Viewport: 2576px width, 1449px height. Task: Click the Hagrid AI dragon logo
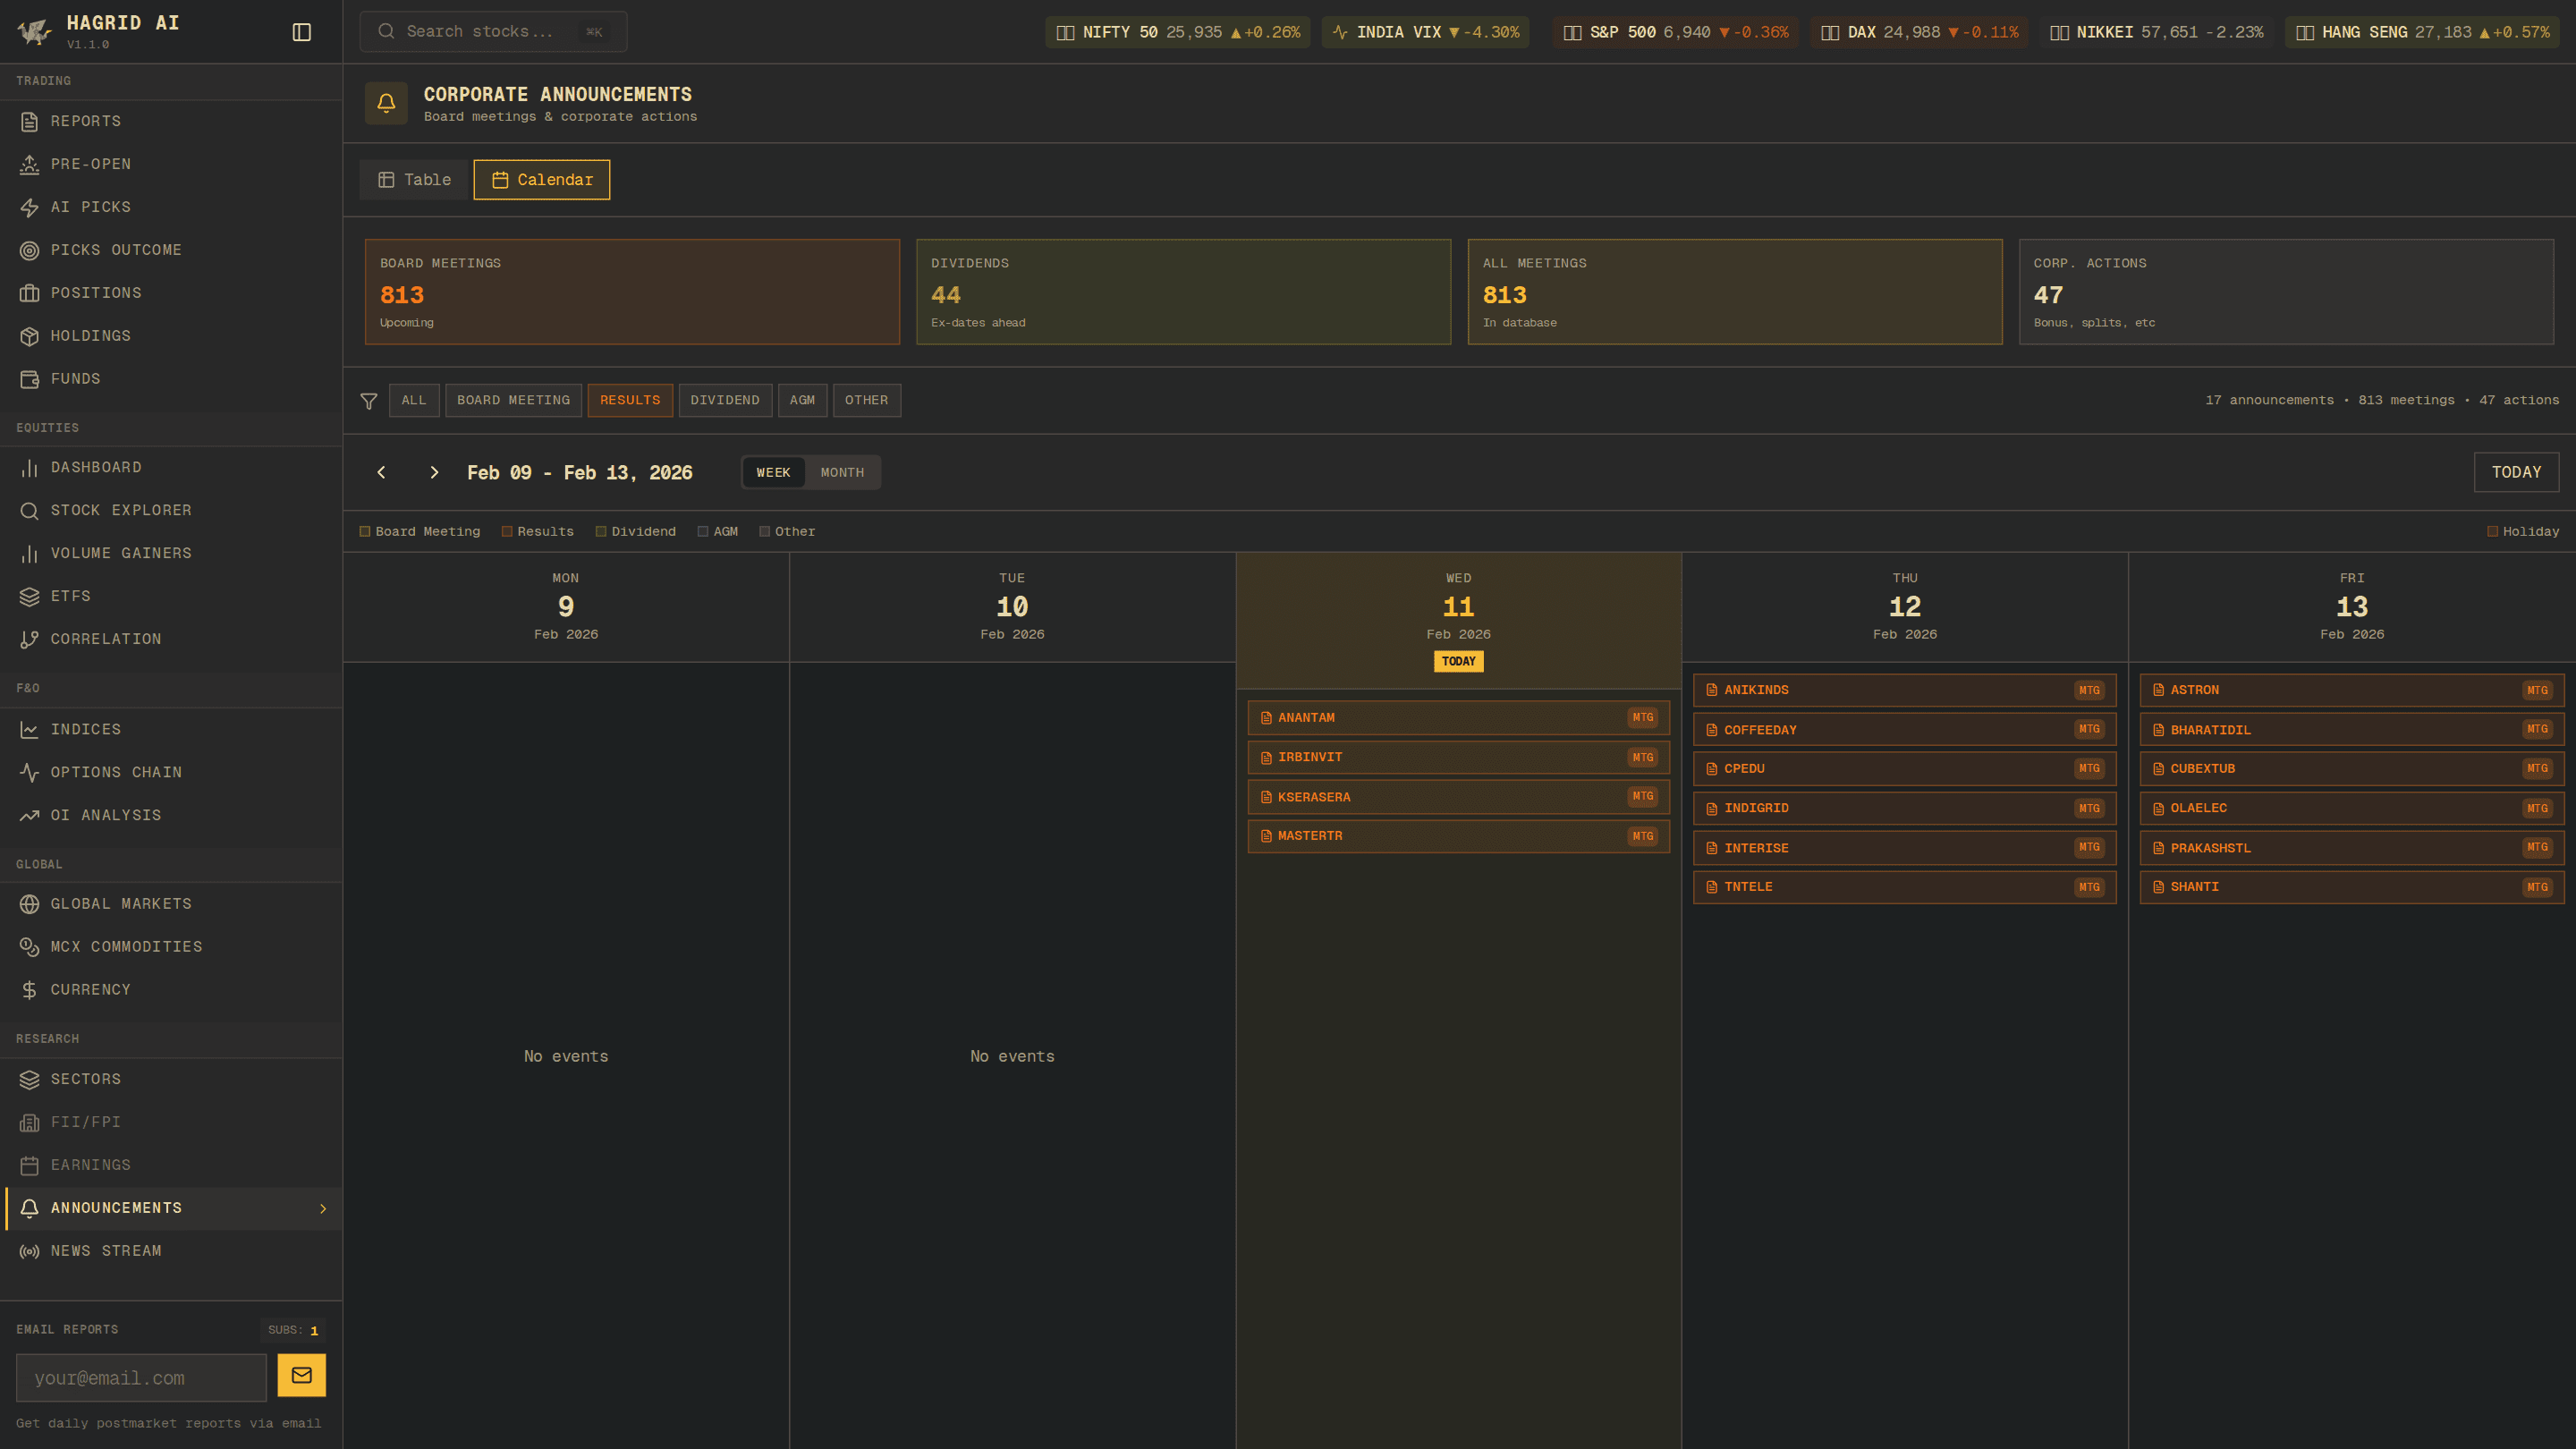(34, 32)
